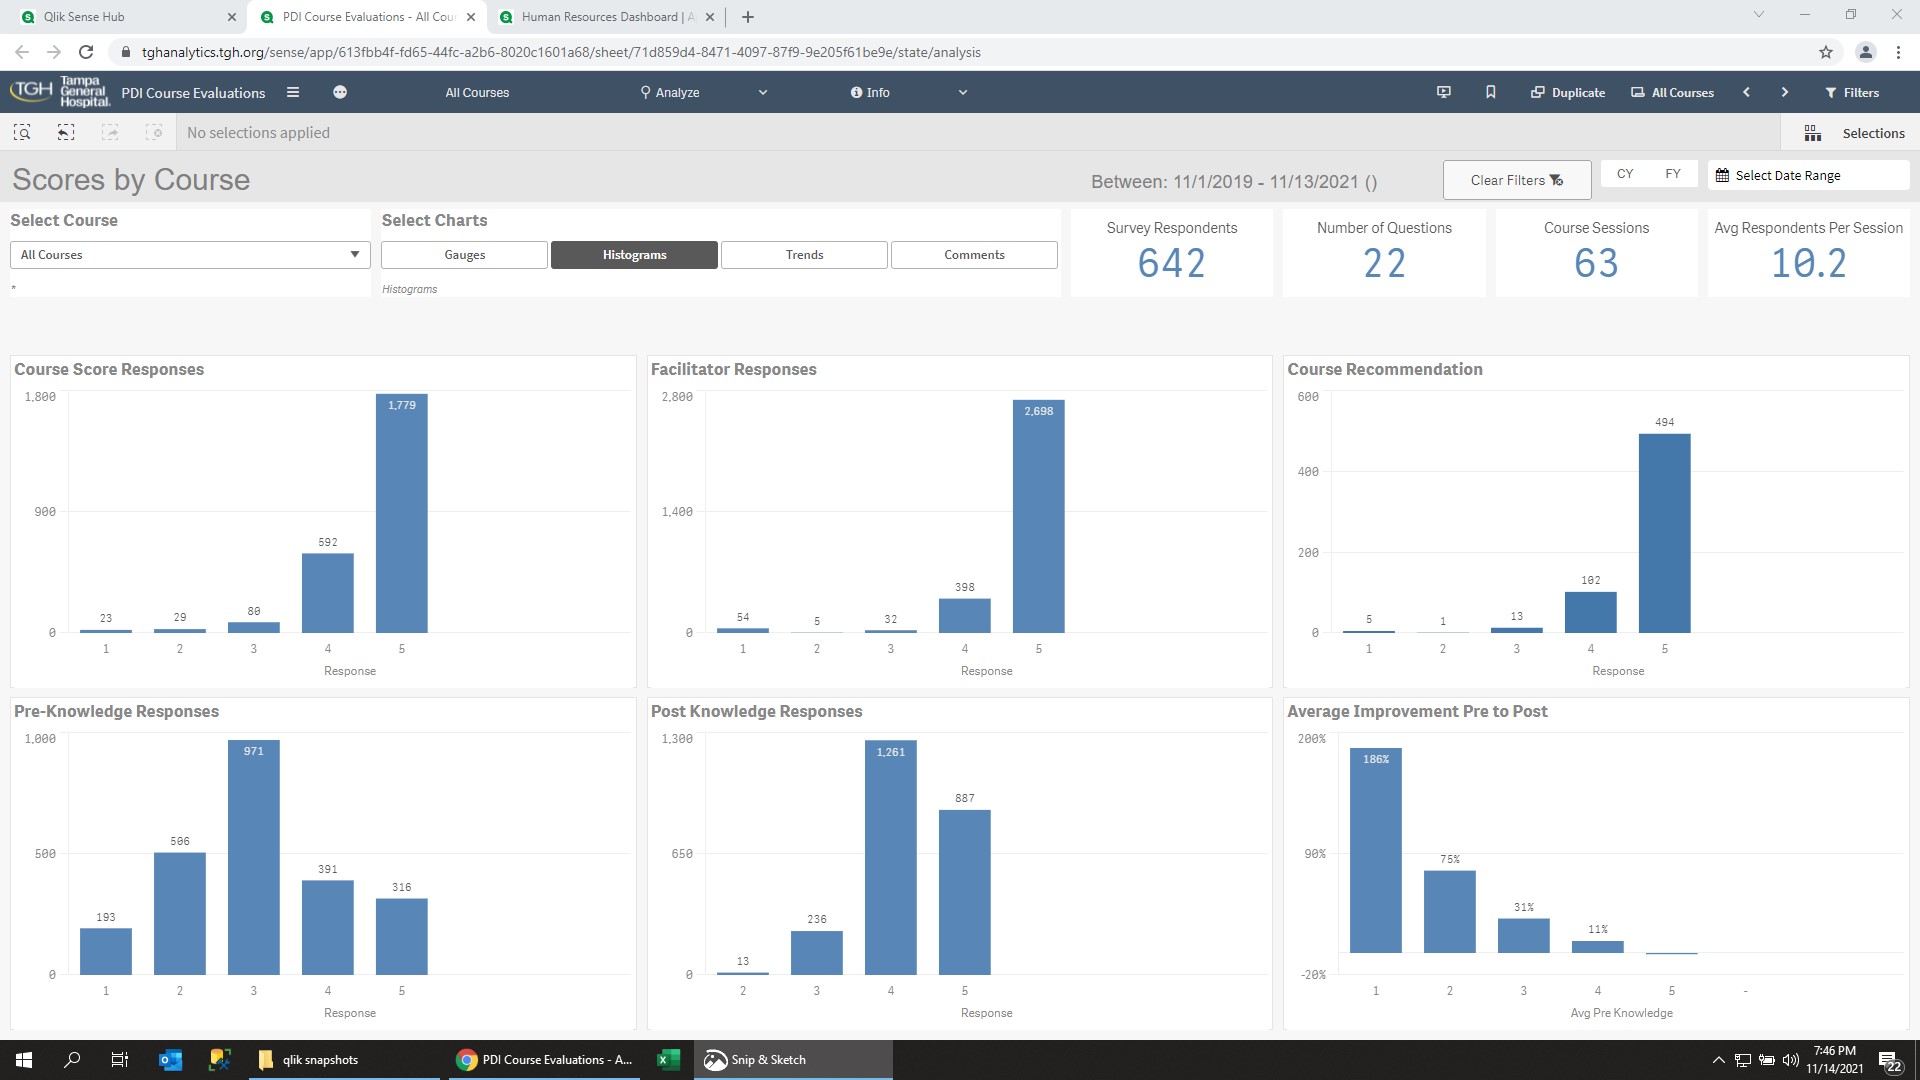Click the Duplicate sheet button

point(1567,91)
